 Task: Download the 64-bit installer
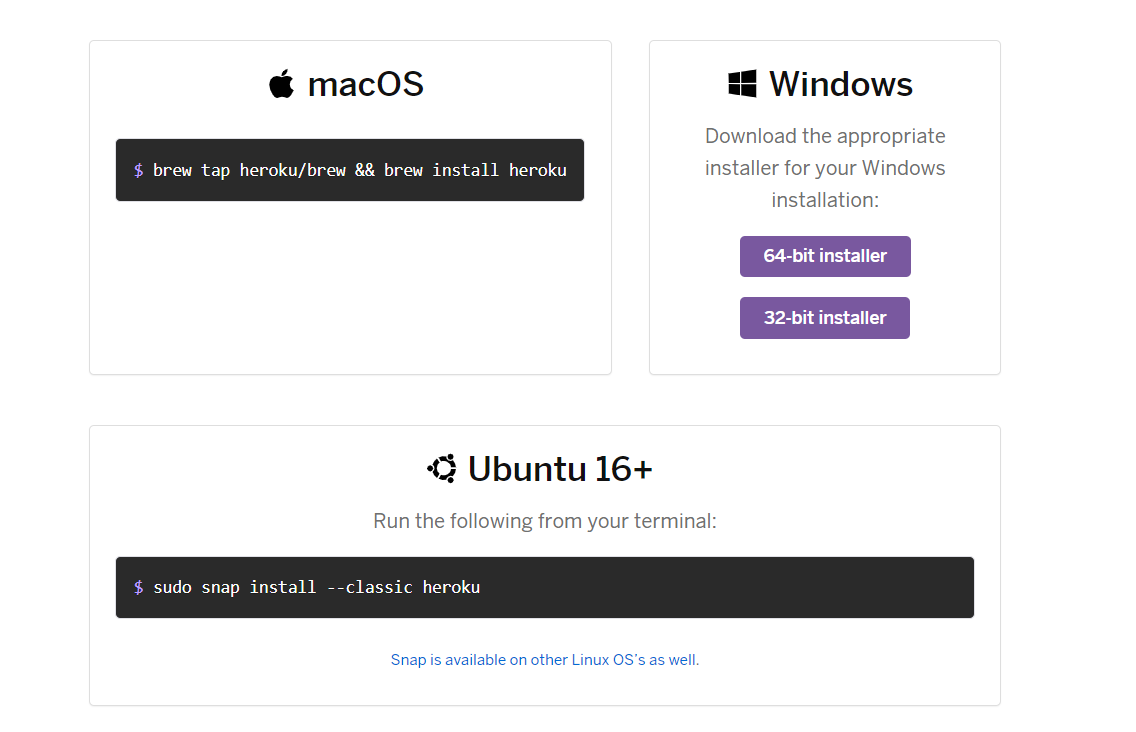tap(825, 256)
